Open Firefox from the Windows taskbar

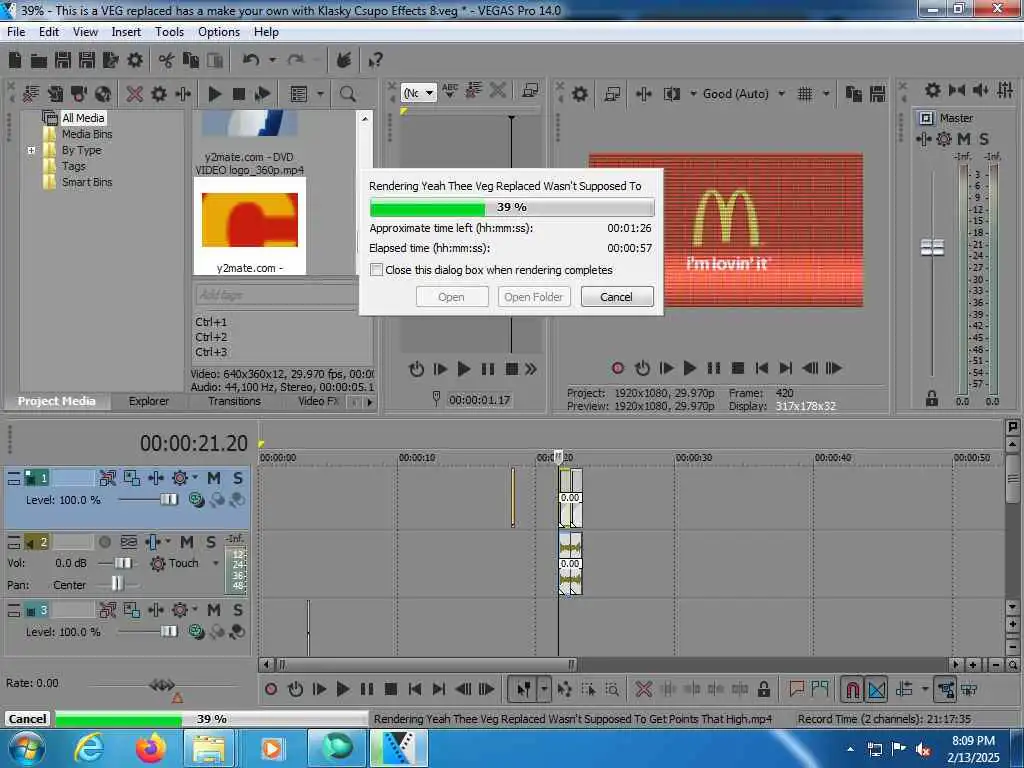pos(151,748)
